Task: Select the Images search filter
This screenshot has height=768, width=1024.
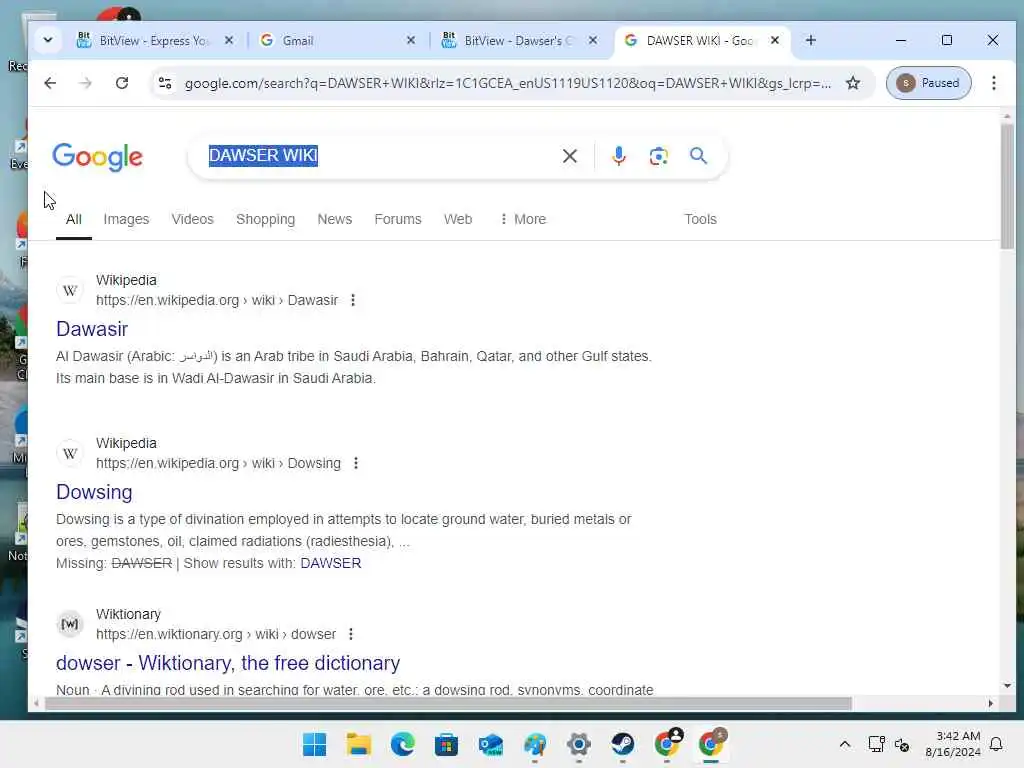Action: (126, 219)
